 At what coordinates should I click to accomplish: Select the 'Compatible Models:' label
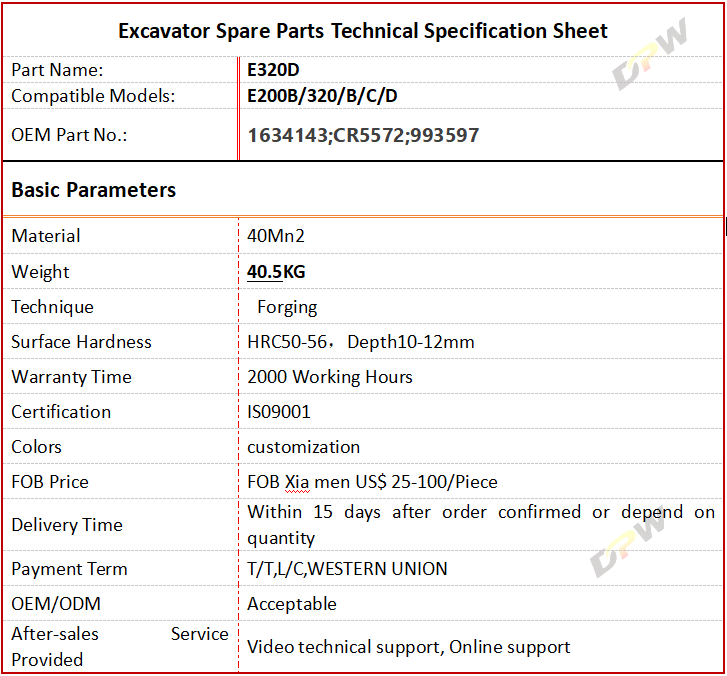tap(93, 96)
